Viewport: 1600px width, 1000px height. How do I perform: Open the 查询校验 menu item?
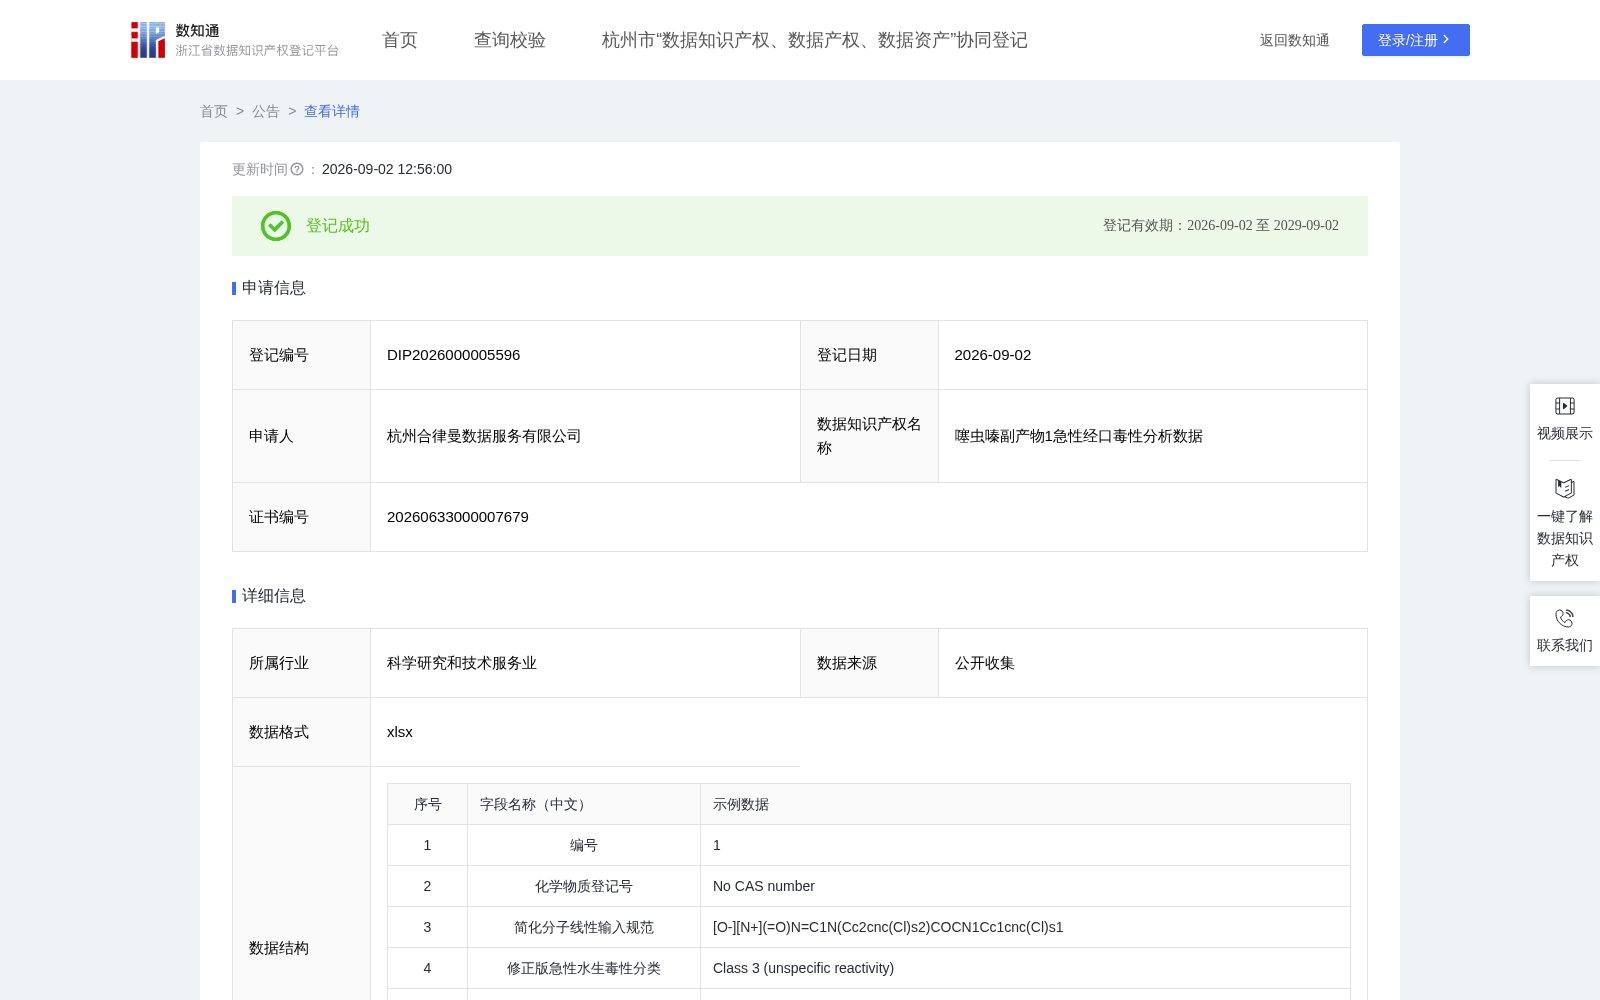pyautogui.click(x=510, y=40)
